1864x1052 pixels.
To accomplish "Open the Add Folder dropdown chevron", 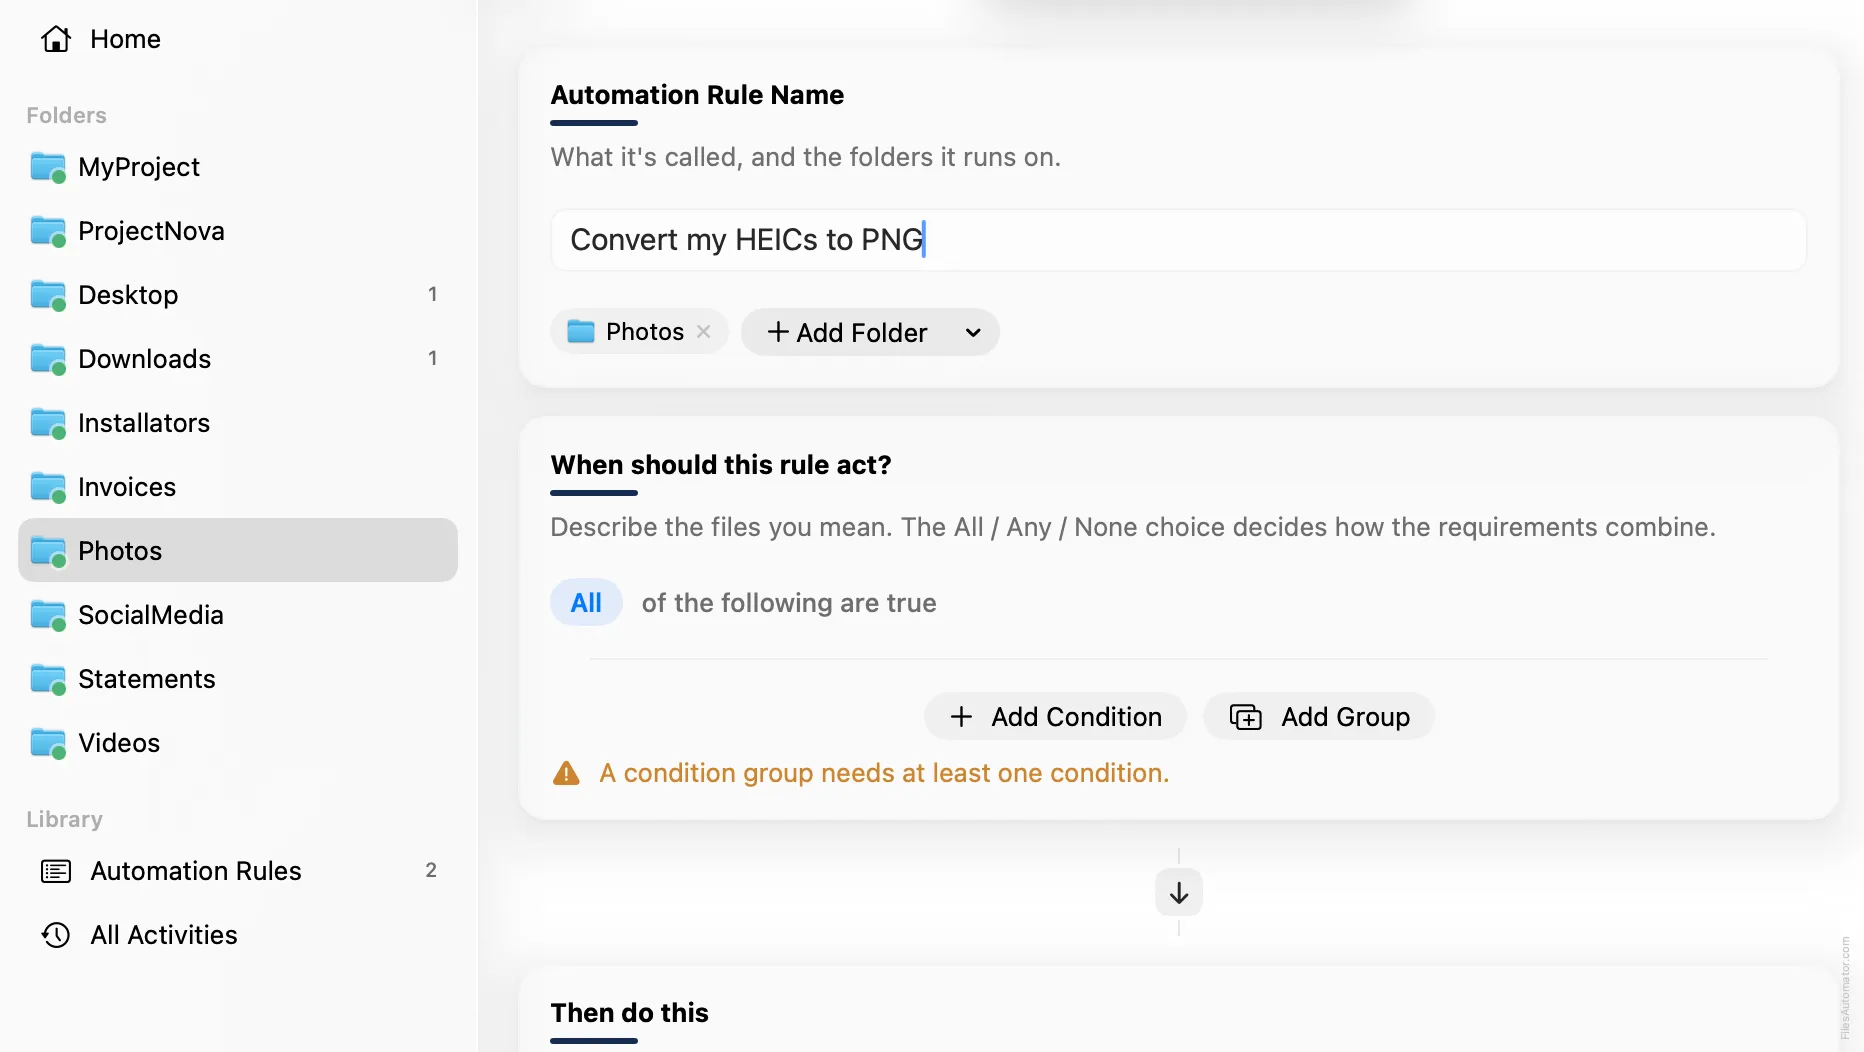I will pos(973,332).
